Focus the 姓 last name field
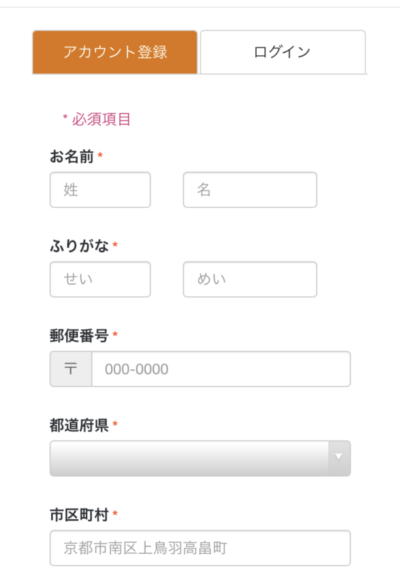Viewport: 400px width, 588px height. [x=100, y=190]
